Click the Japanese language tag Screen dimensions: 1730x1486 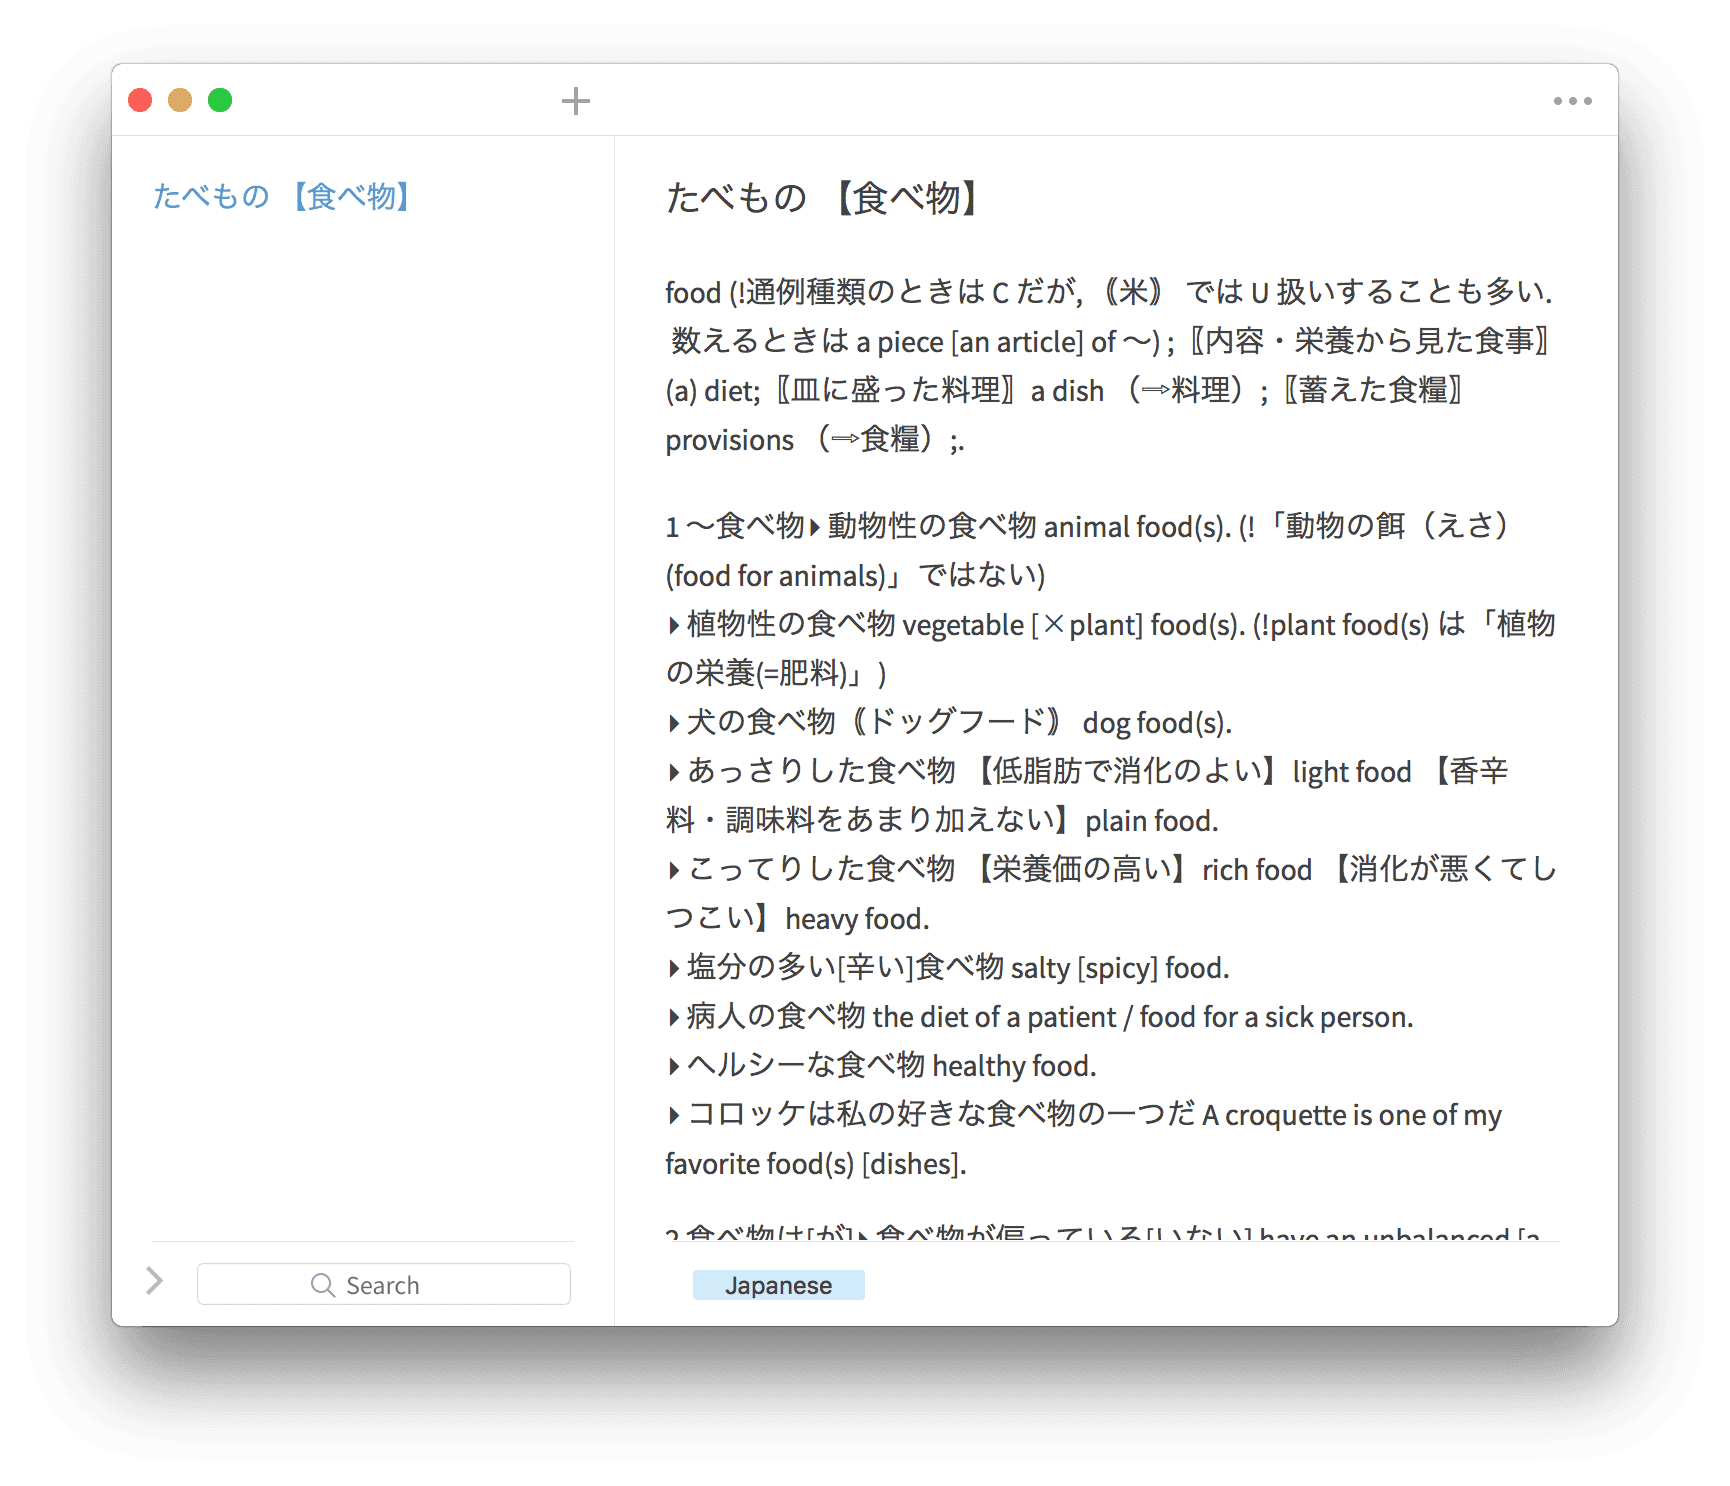778,1285
